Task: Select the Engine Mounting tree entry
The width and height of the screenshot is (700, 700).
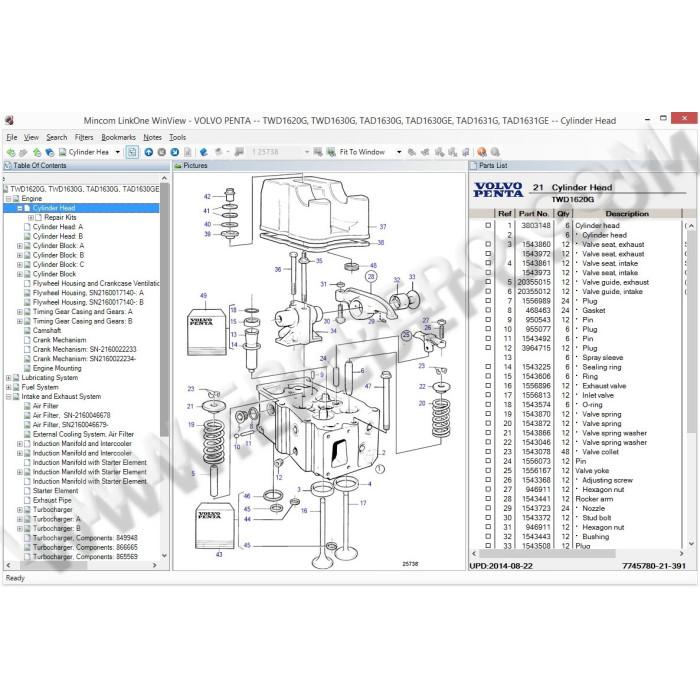Action: (57, 368)
